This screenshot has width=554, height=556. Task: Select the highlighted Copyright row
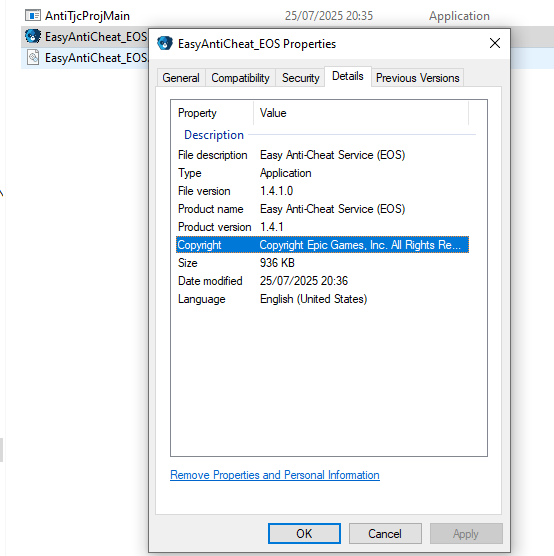point(322,245)
